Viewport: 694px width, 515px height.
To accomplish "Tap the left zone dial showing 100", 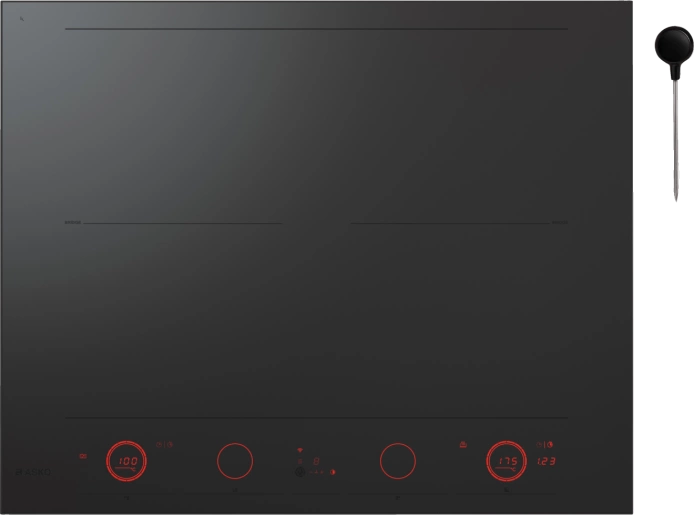I will (x=127, y=461).
